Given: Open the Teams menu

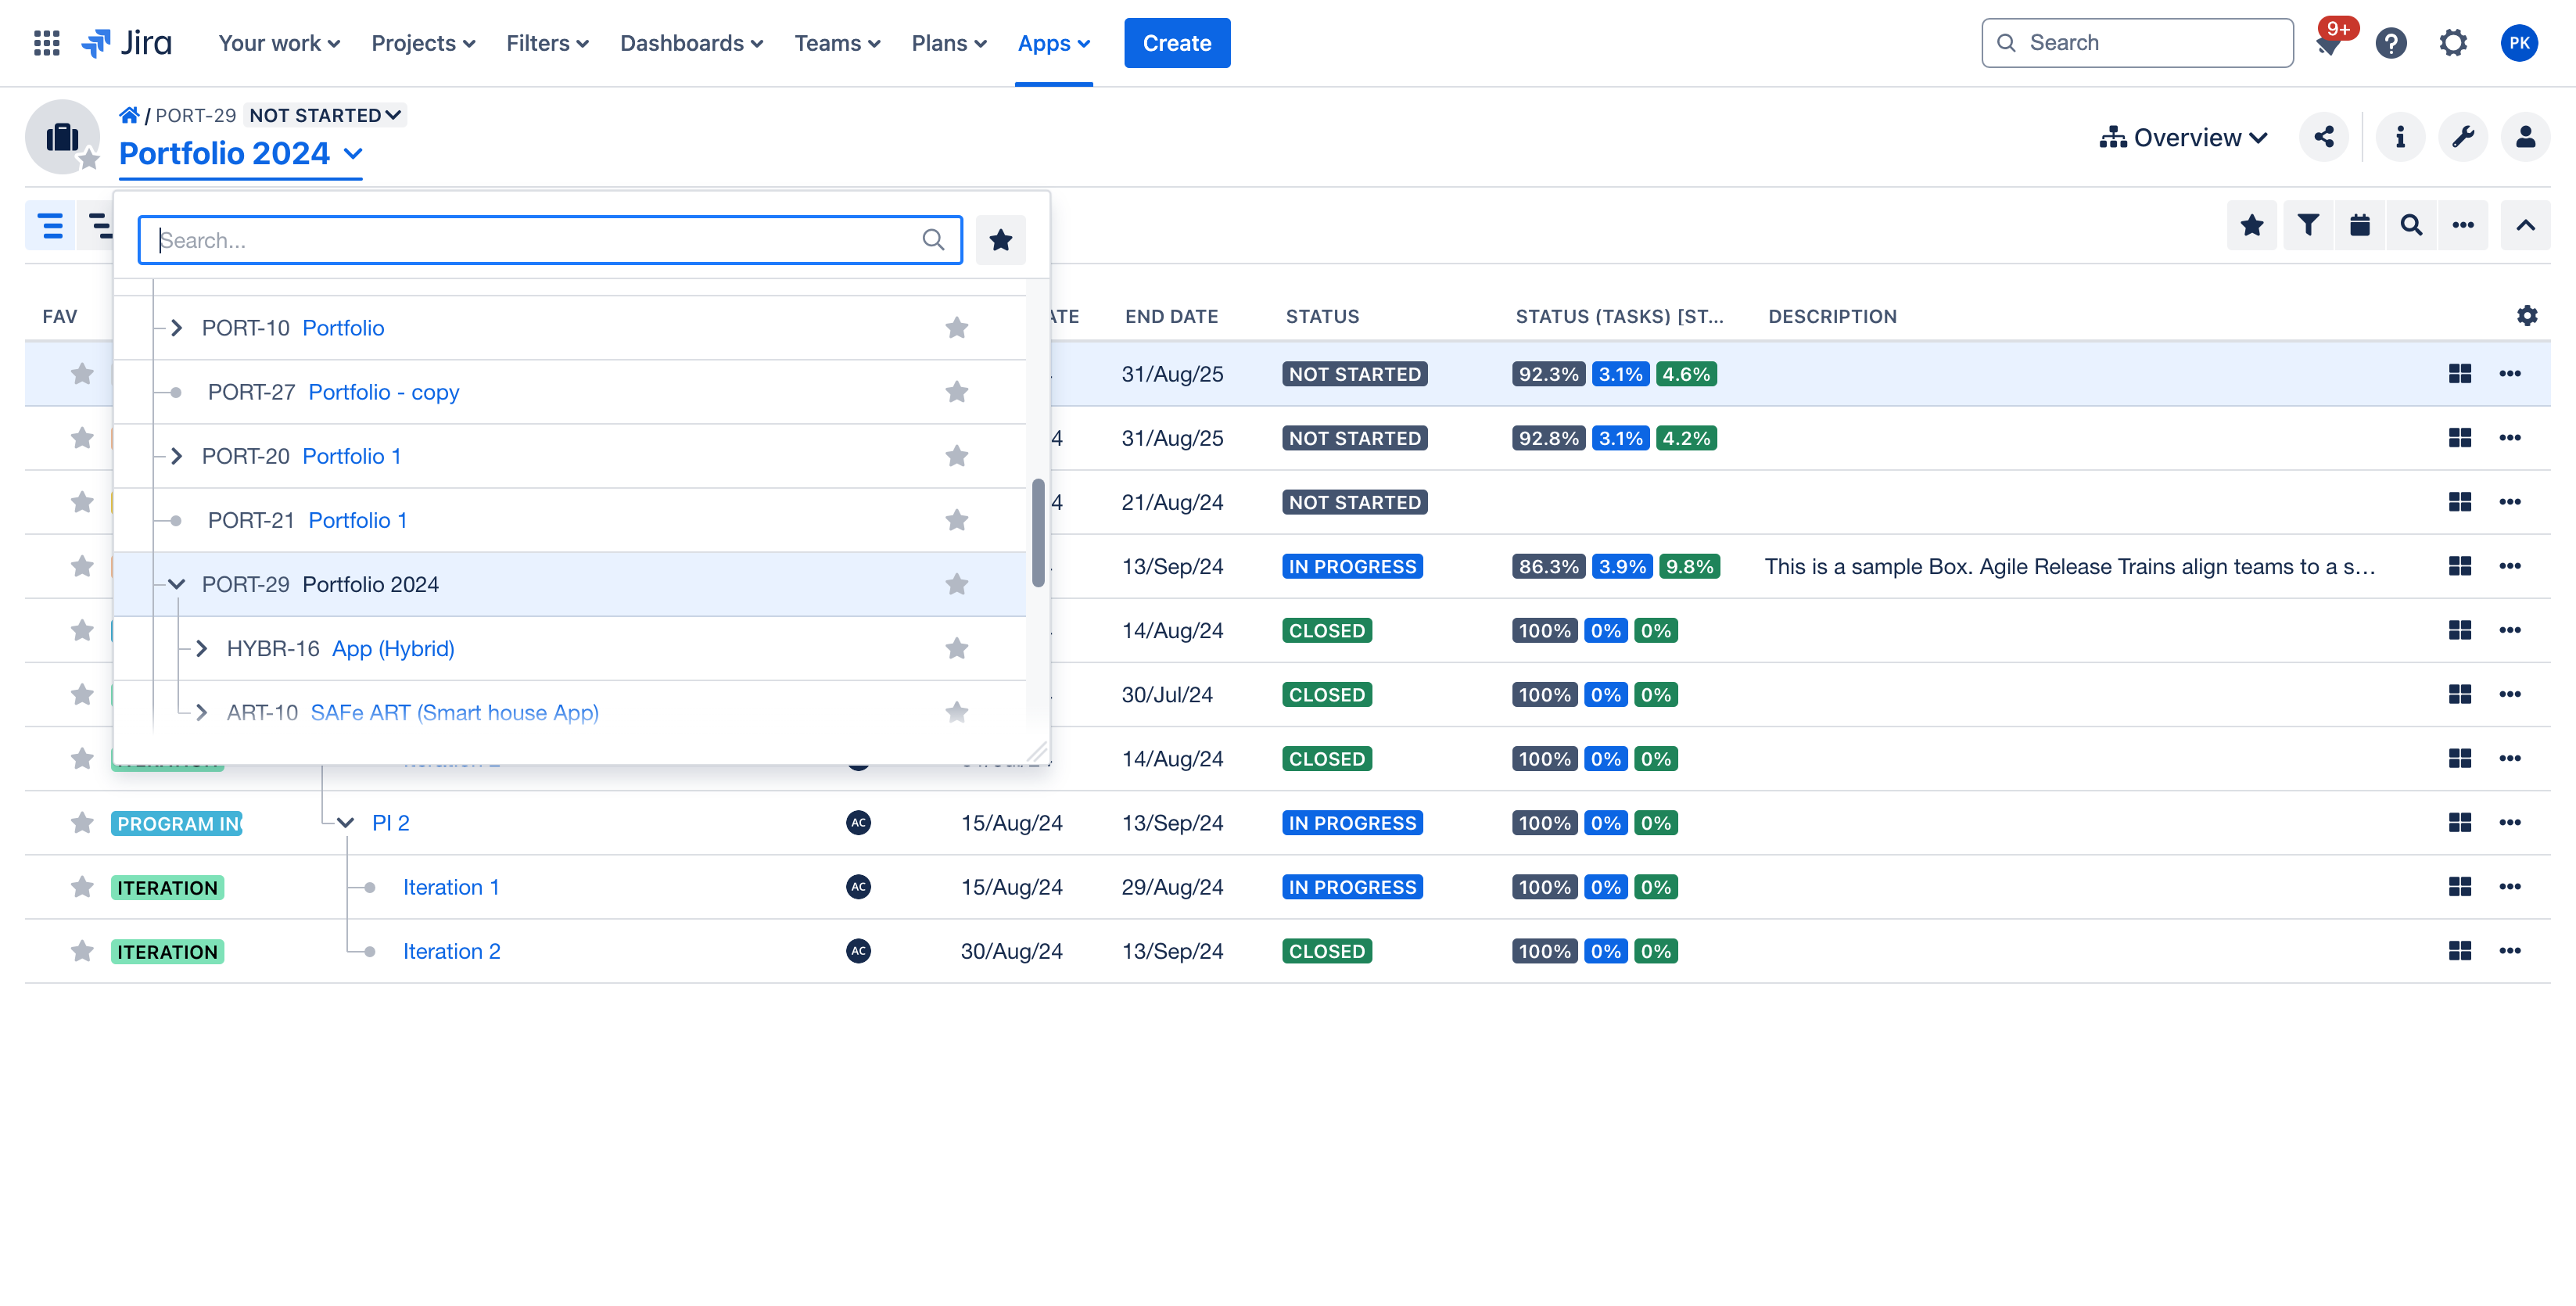Looking at the screenshot, I should click(x=837, y=43).
